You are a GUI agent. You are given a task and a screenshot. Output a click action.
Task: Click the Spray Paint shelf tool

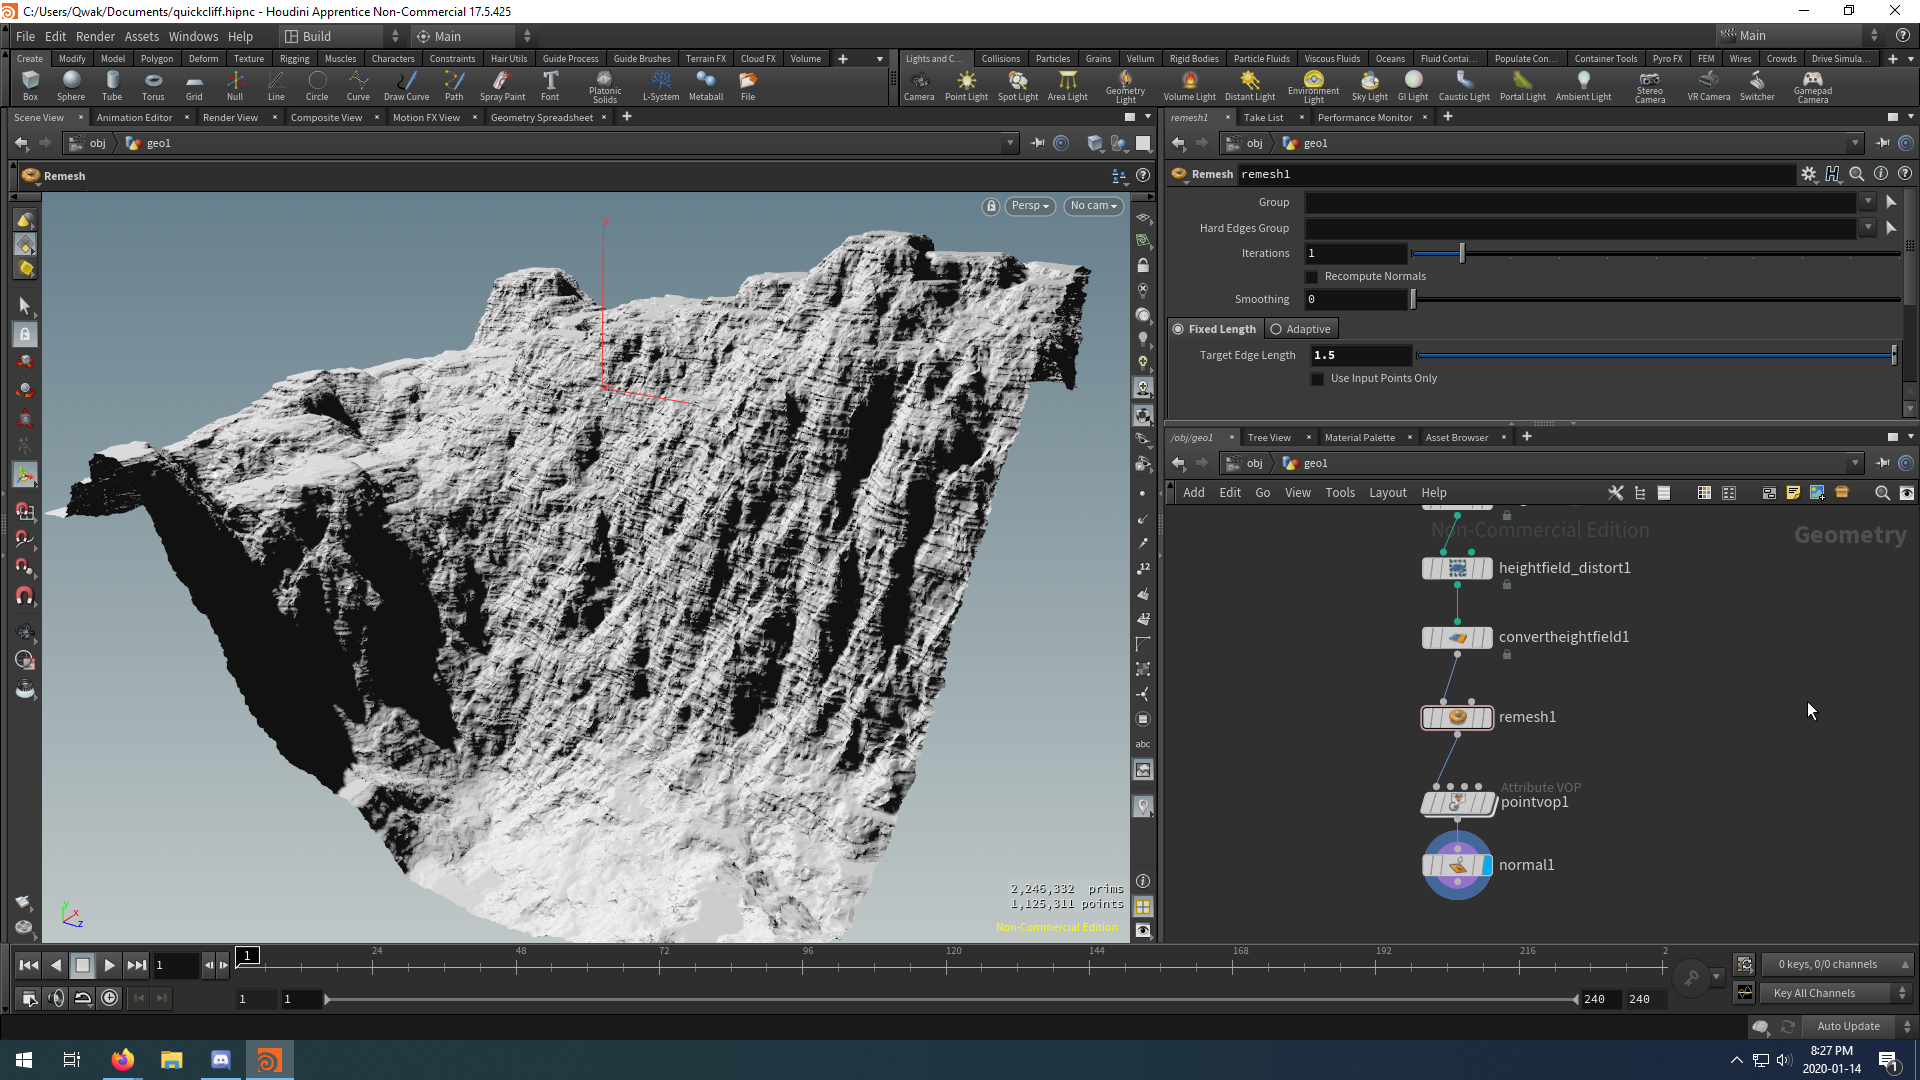click(x=502, y=85)
